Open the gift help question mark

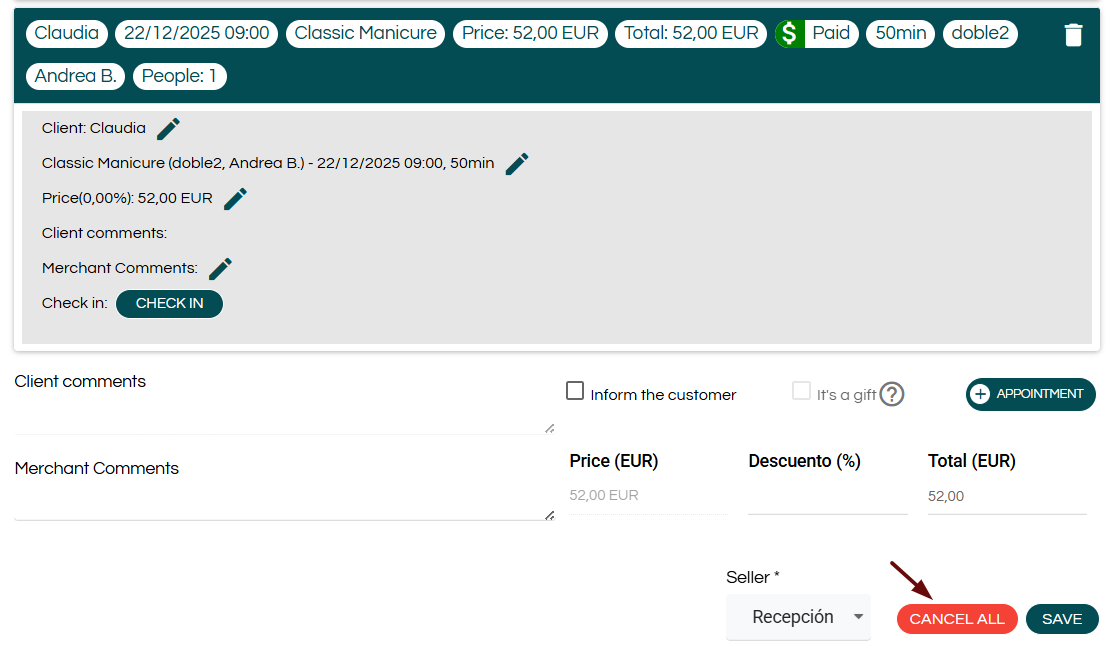[x=891, y=395]
